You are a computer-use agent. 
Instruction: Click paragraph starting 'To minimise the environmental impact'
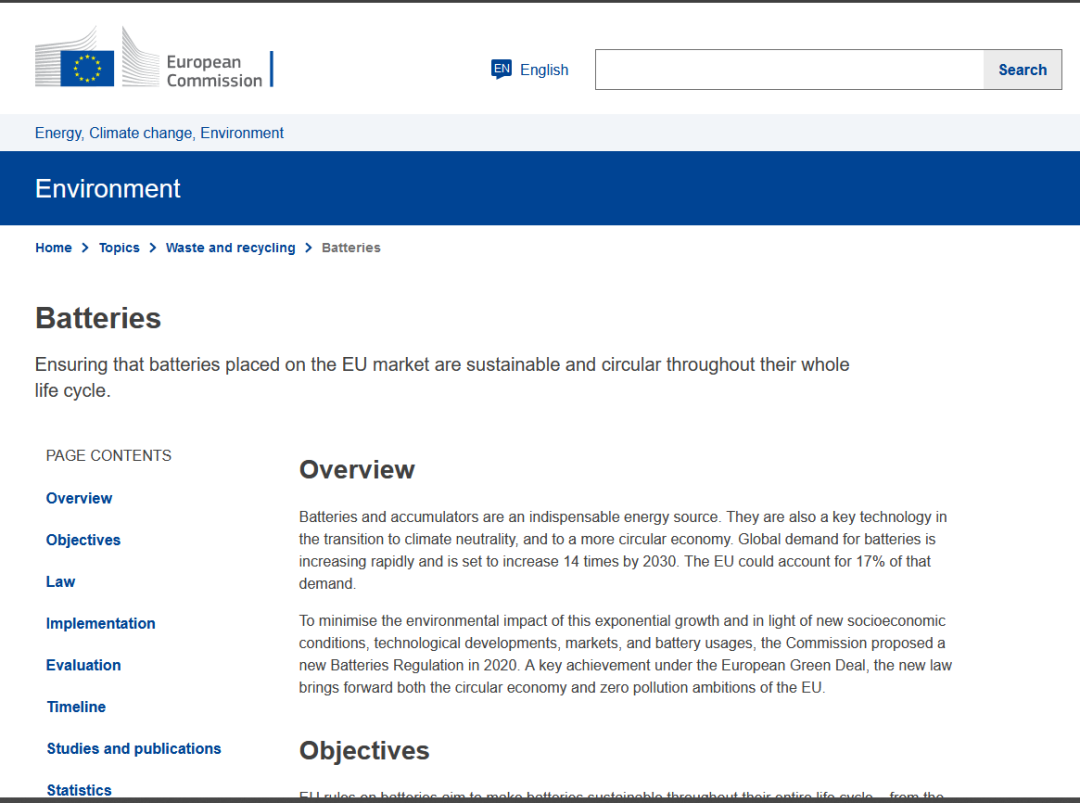(625, 654)
